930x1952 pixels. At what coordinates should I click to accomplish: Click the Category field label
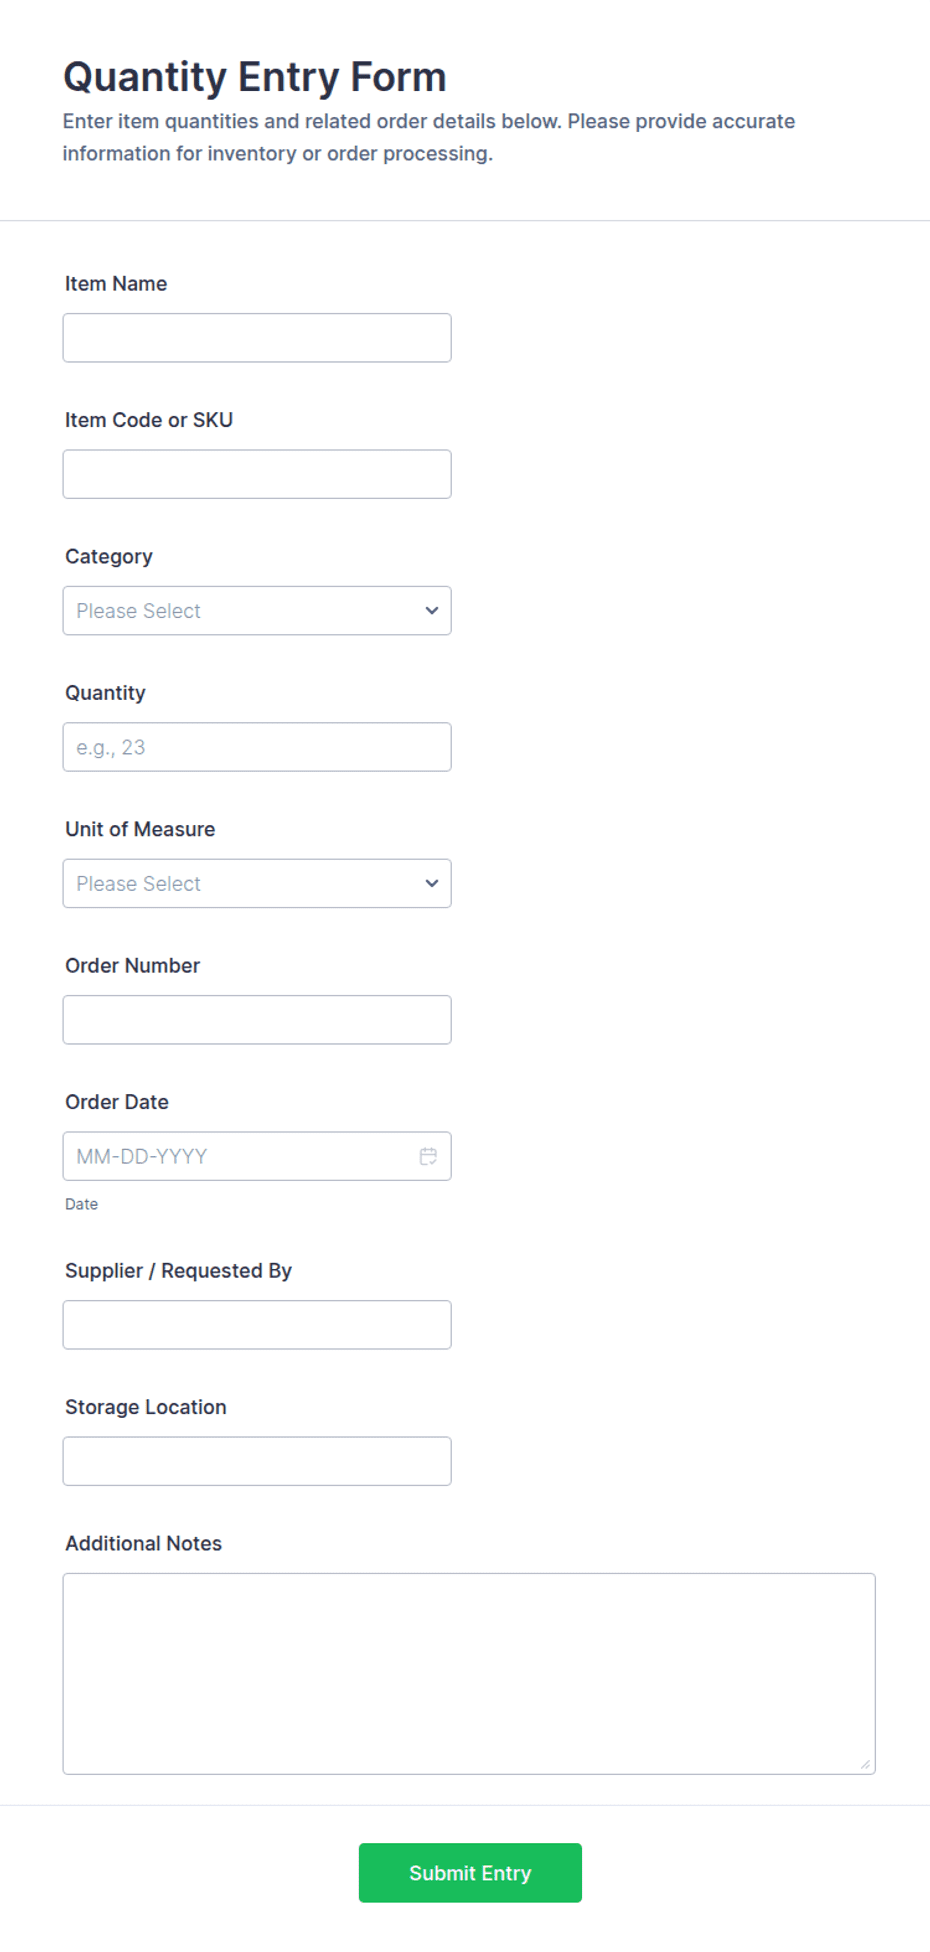tap(109, 557)
